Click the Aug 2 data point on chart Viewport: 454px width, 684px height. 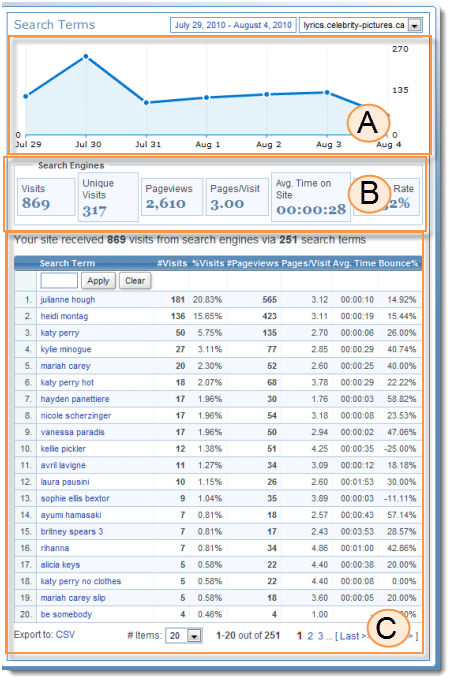coord(266,94)
